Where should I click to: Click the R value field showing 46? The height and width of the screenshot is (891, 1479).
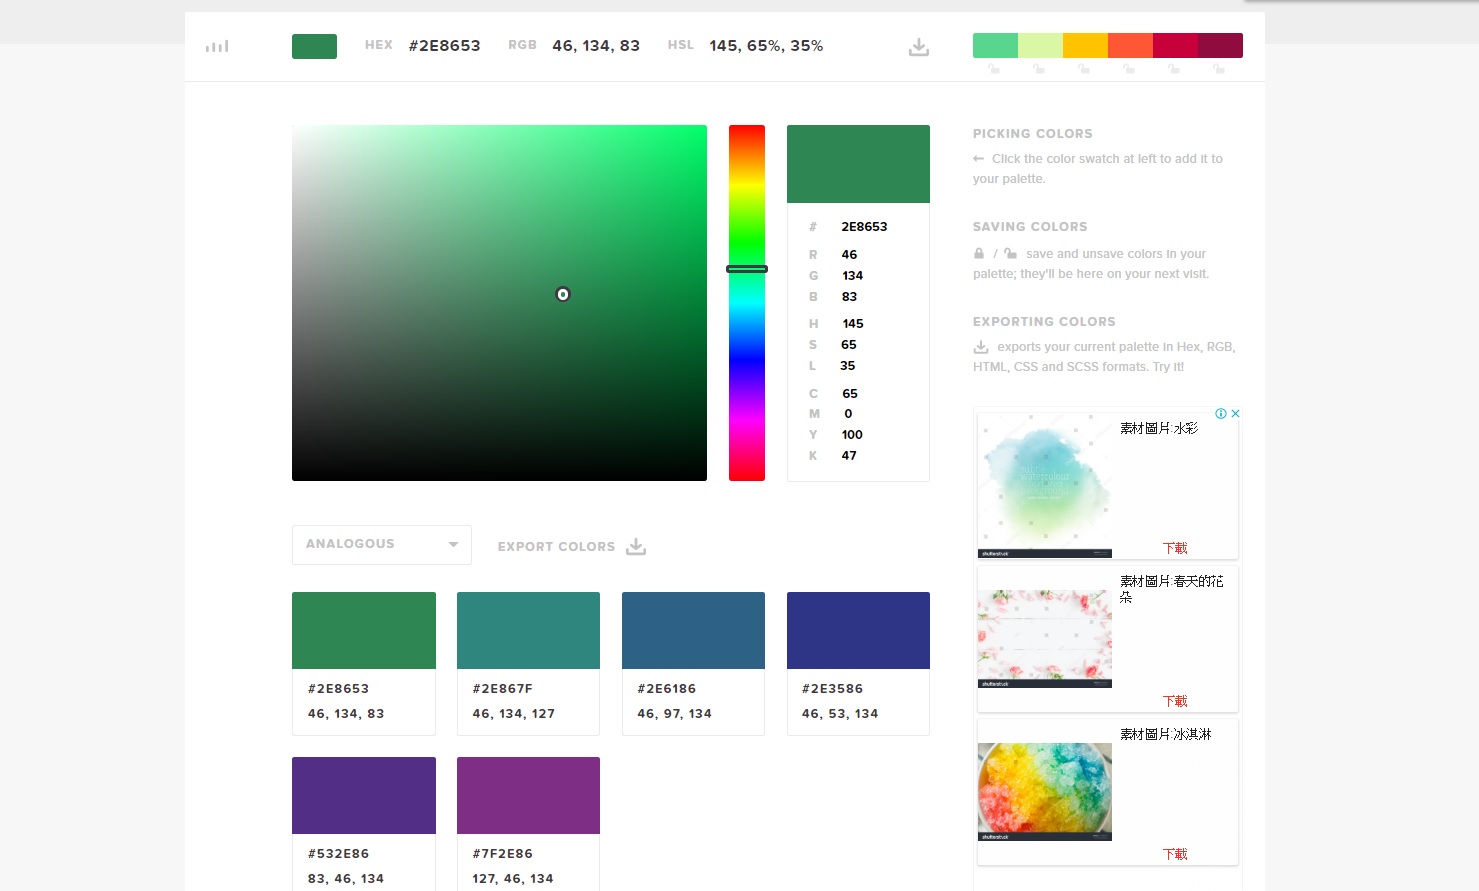pos(849,255)
